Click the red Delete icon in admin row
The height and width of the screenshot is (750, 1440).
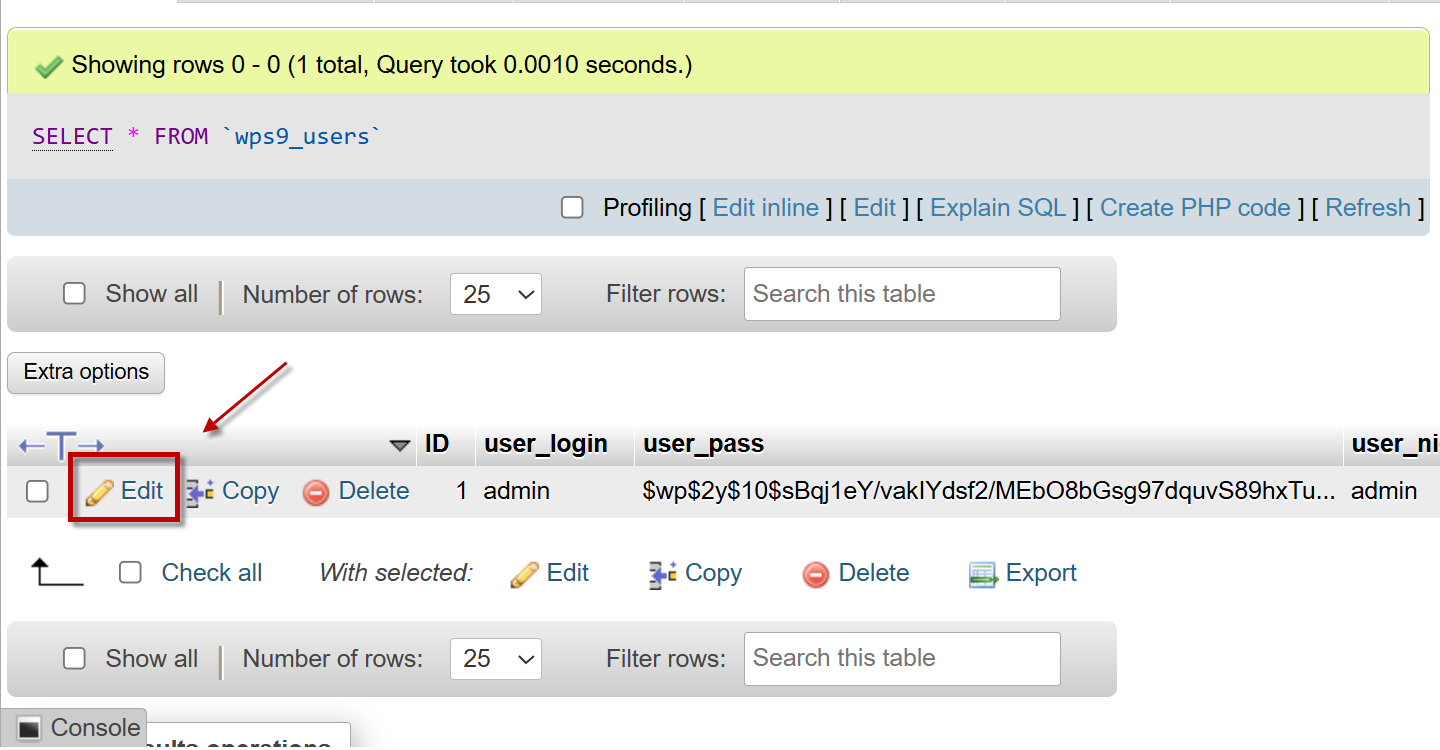[x=316, y=492]
